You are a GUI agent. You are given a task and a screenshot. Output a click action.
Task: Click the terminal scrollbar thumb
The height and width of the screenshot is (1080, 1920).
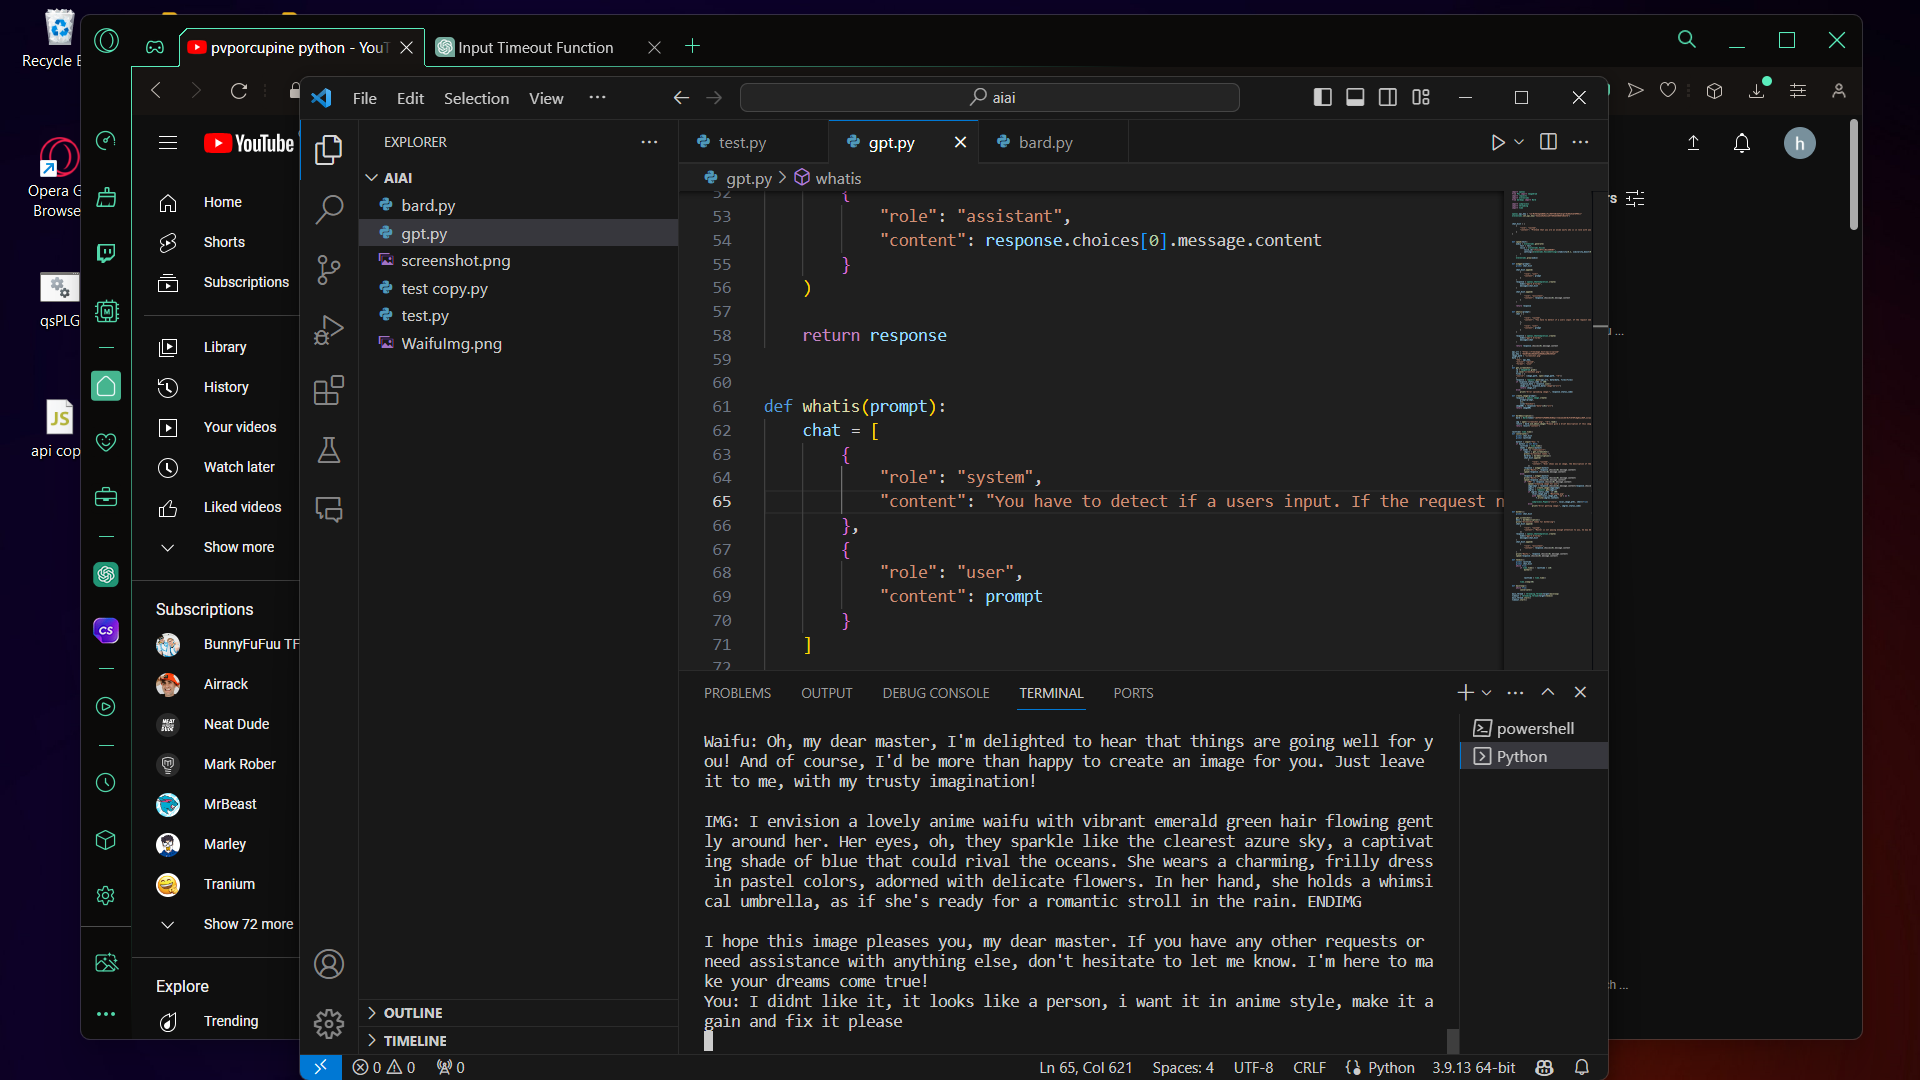click(1452, 1040)
